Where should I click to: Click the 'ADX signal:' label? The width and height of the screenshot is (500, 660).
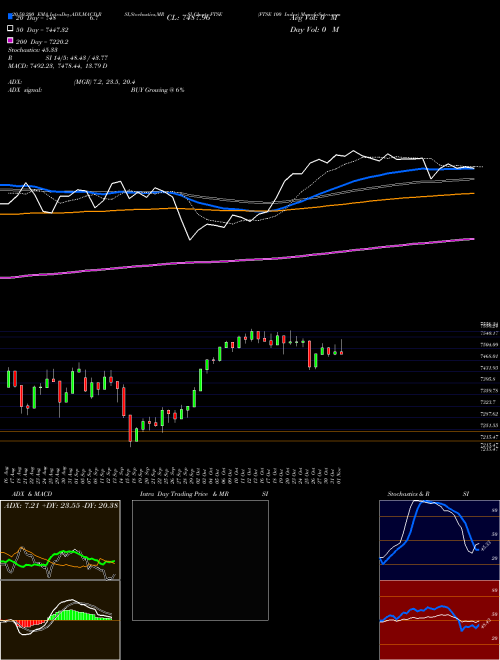coord(25,90)
